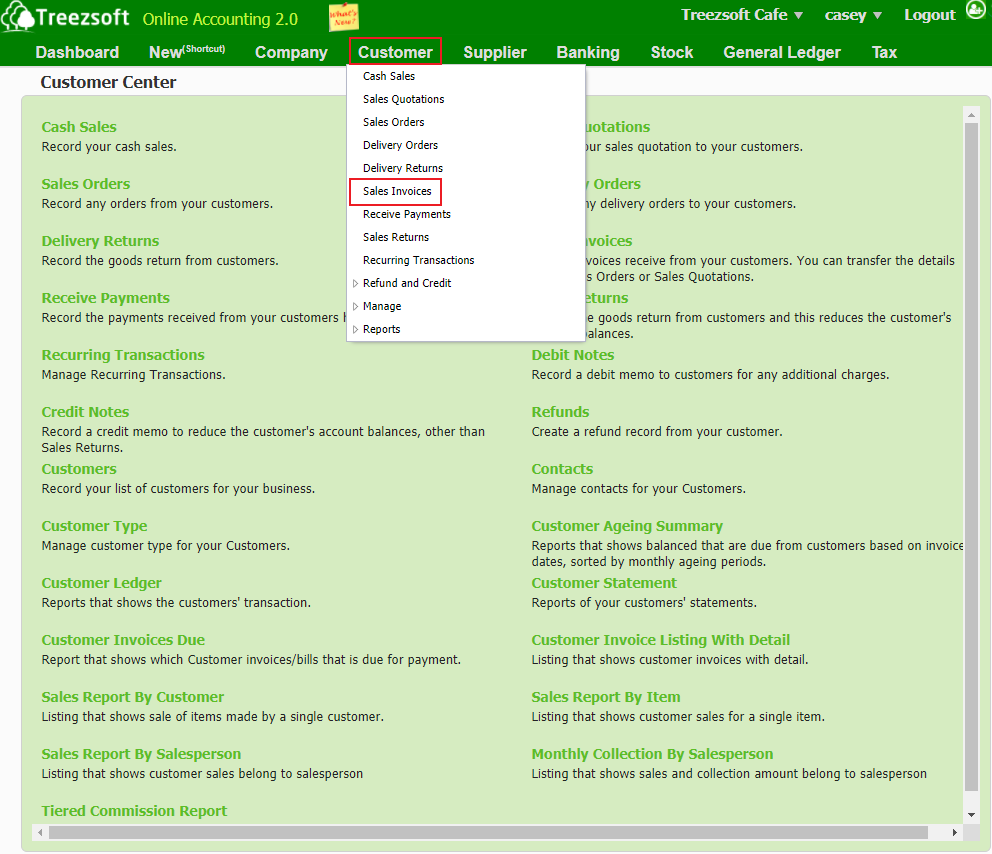Click the vertical scrollbar up arrow
Screen dimensions: 992x854
(970, 115)
